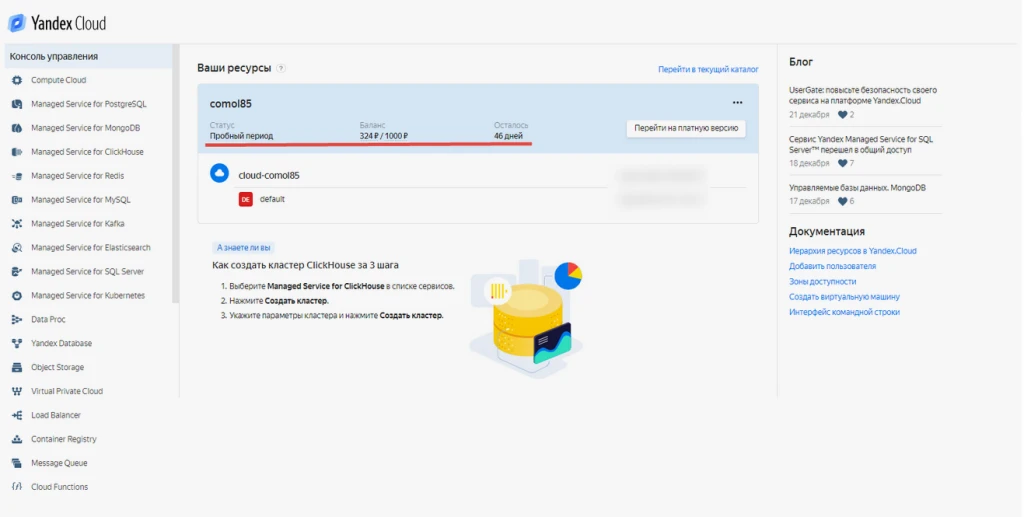Click the Load Balancer icon
Image resolution: width=1024 pixels, height=517 pixels.
[x=17, y=415]
